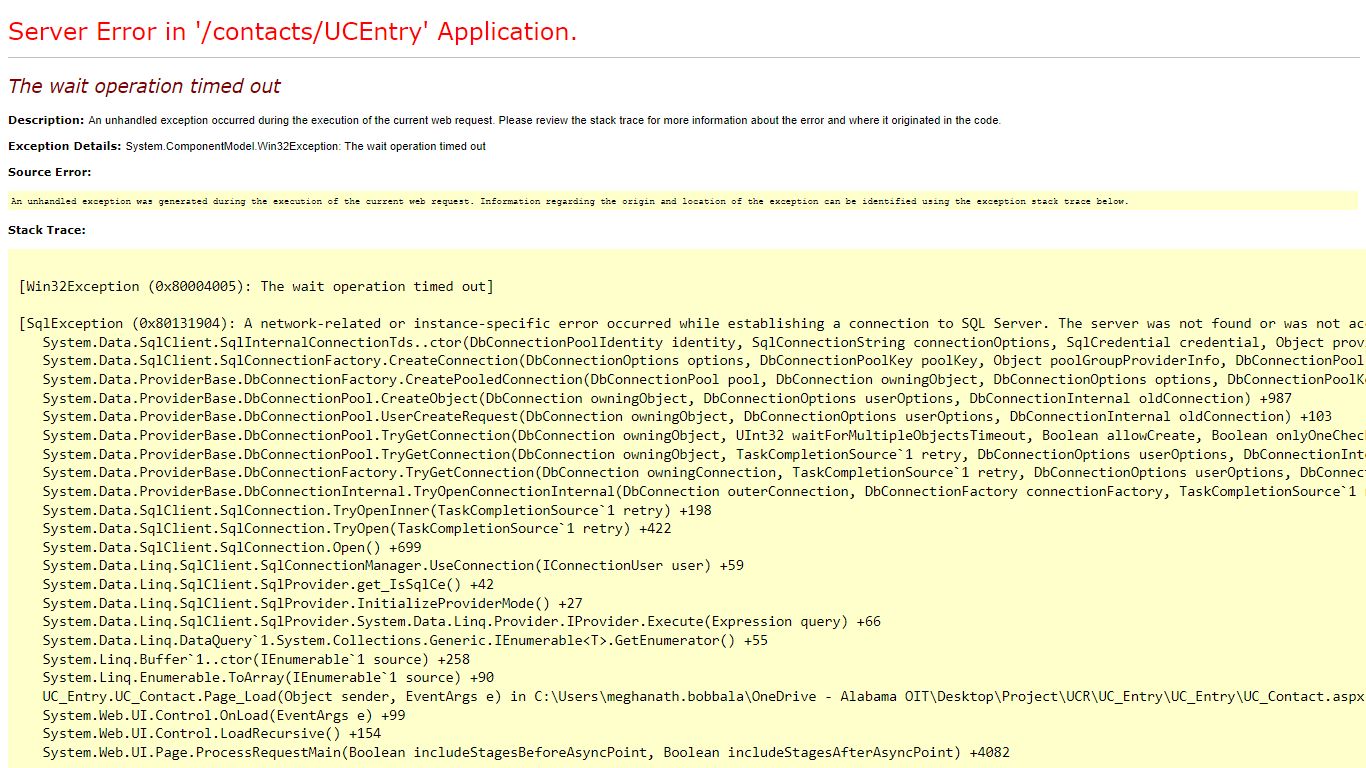Viewport: 1366px width, 768px height.
Task: Click 'TryGetConnection' line with UInt32 waitForMultipleObjectsTimeout
Action: point(704,436)
